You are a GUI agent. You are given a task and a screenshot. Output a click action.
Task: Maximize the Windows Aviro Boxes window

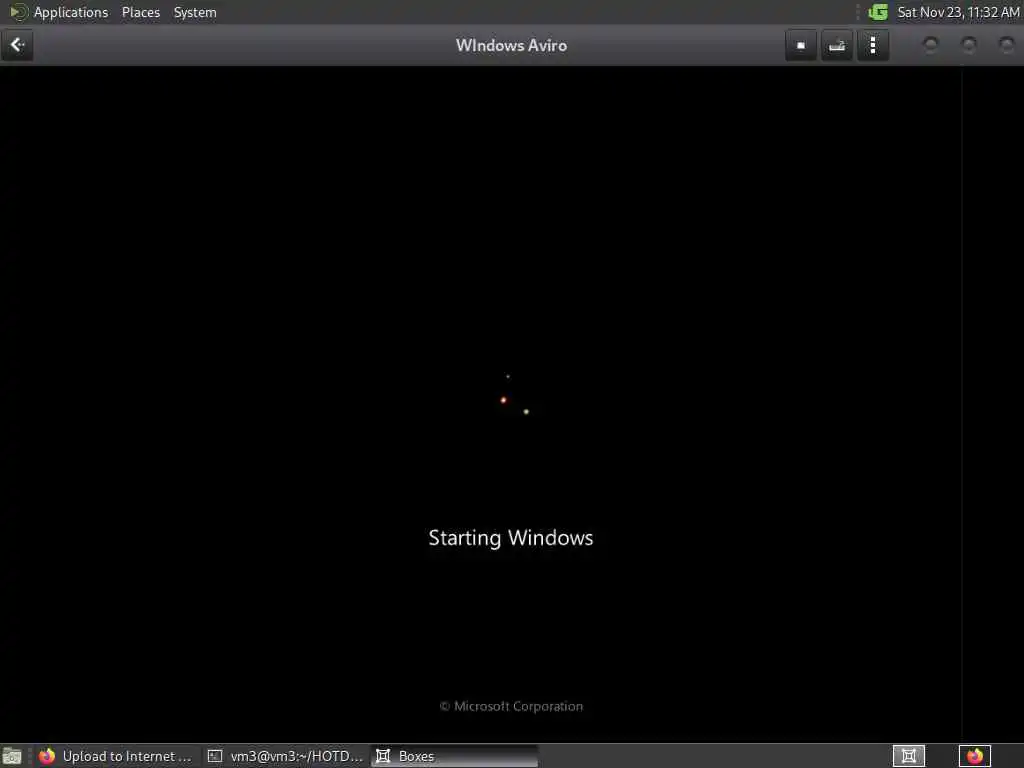tap(968, 45)
